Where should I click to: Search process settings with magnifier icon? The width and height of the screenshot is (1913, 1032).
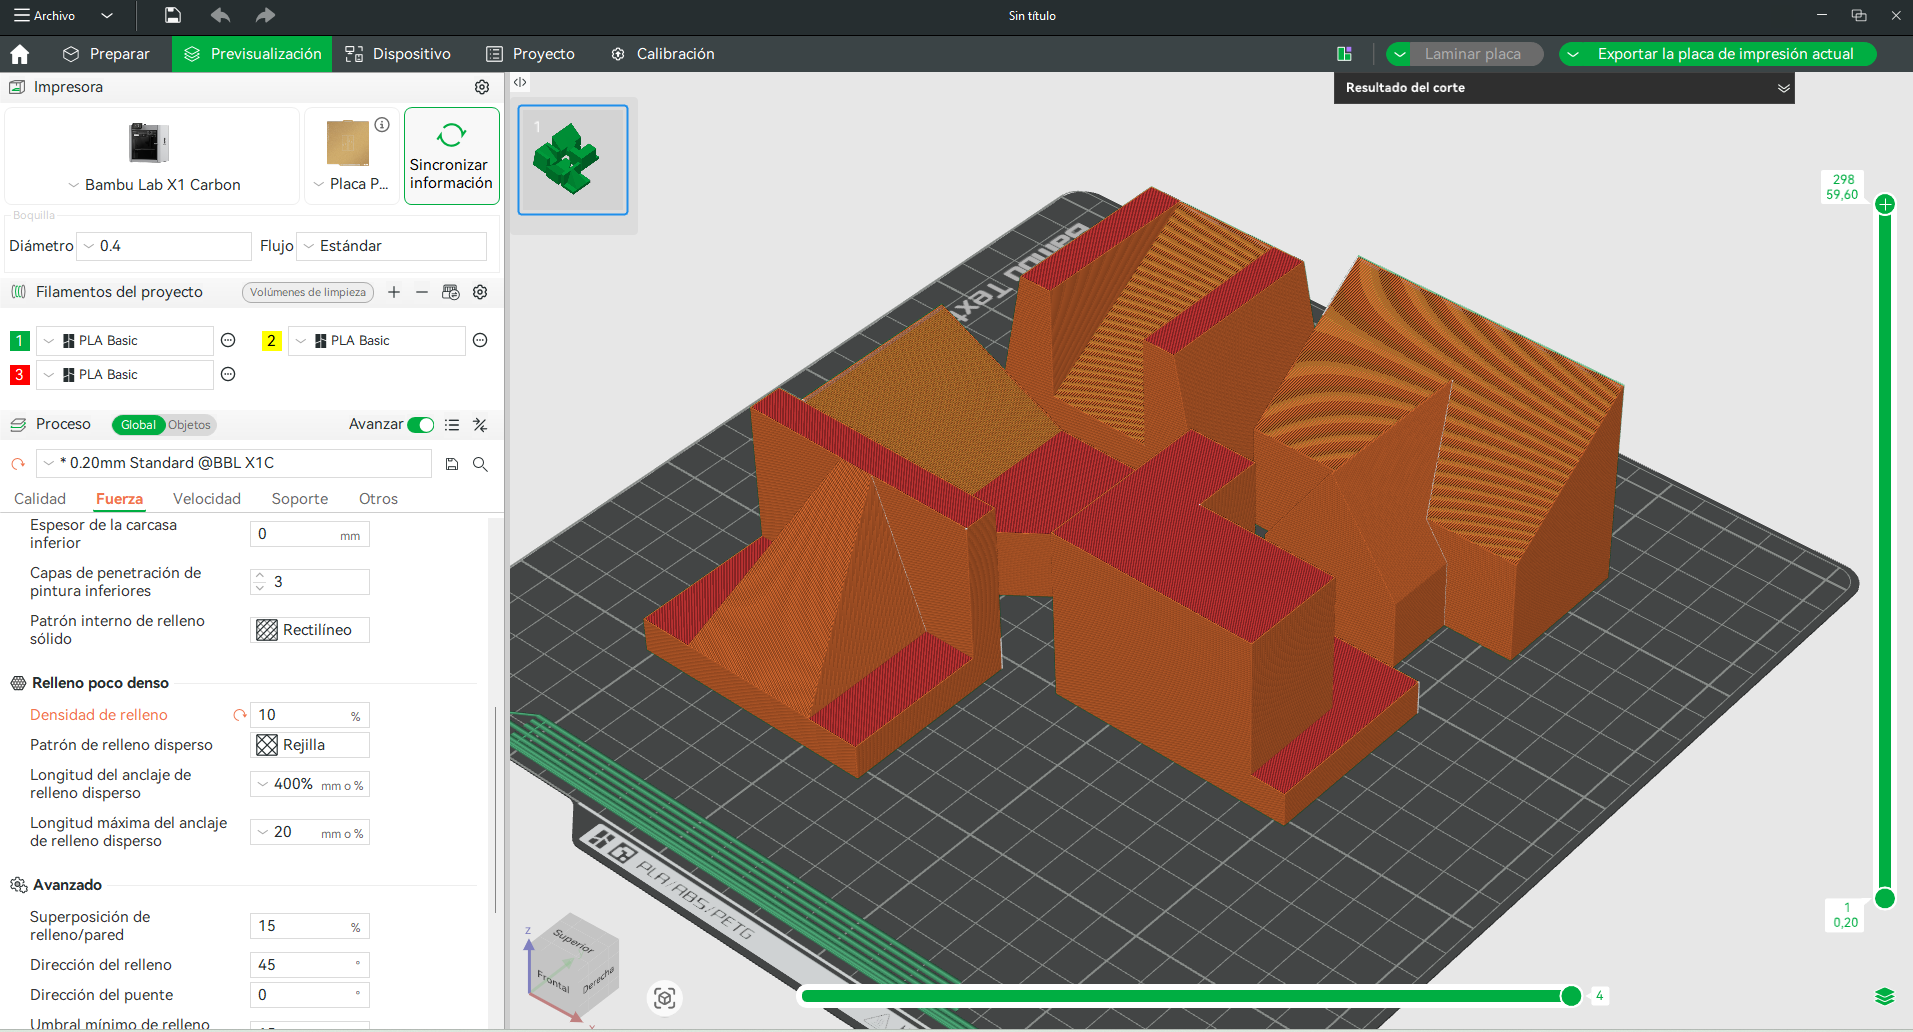[x=480, y=464]
